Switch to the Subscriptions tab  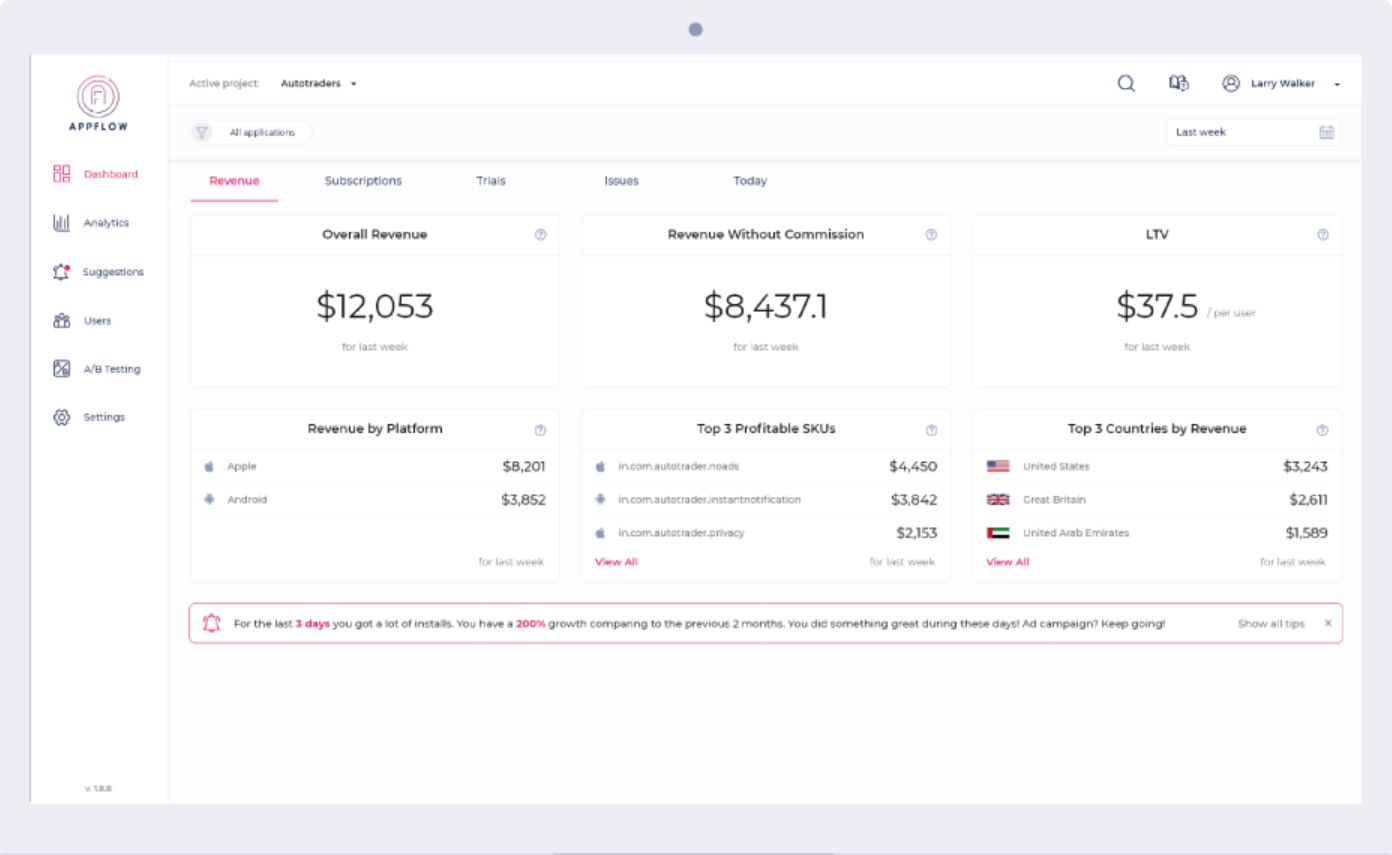point(362,180)
